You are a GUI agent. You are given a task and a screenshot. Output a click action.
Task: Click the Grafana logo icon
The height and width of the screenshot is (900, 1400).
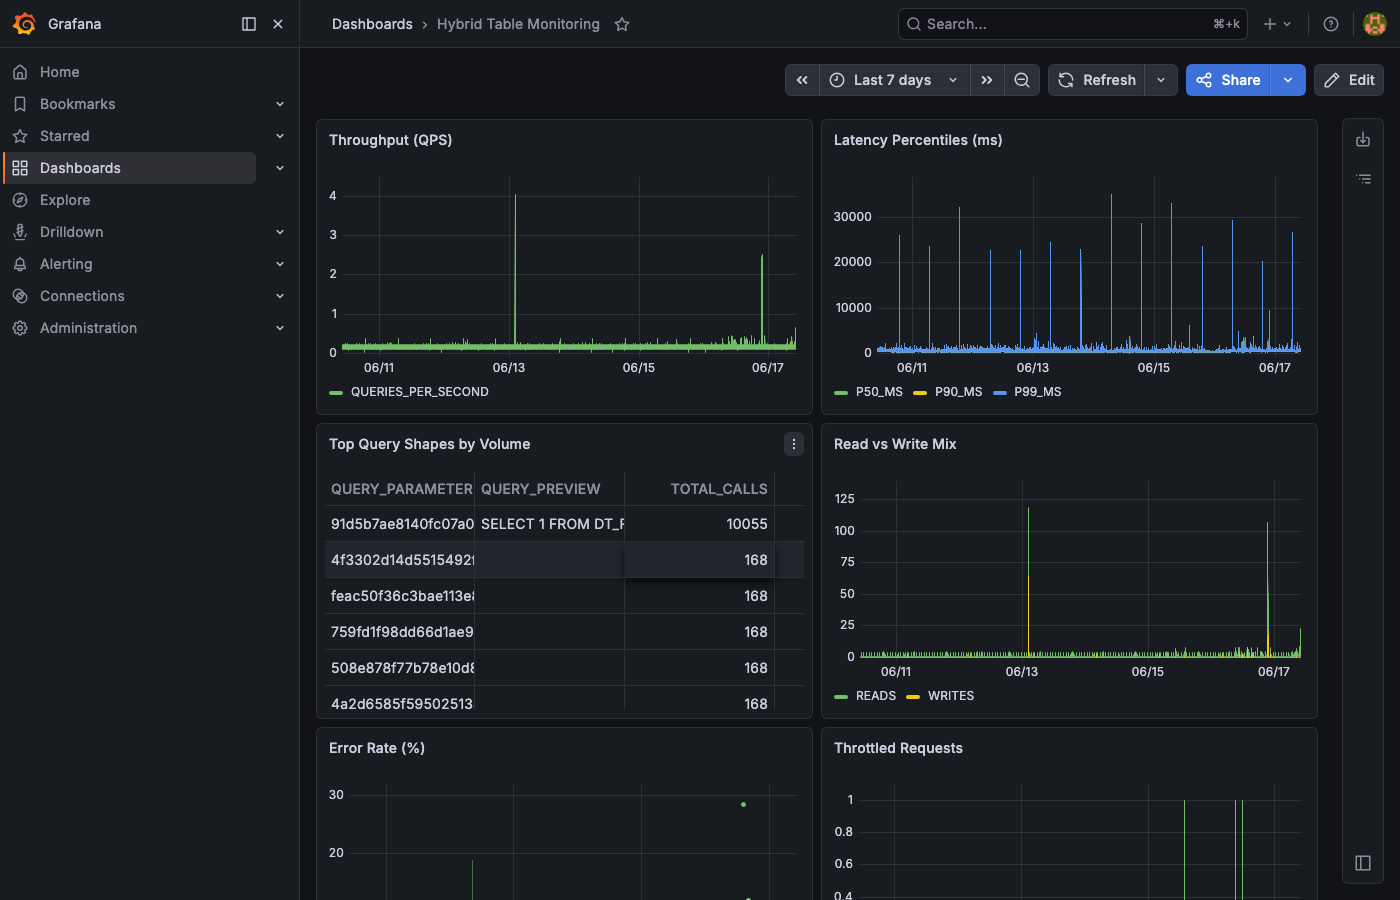(25, 24)
